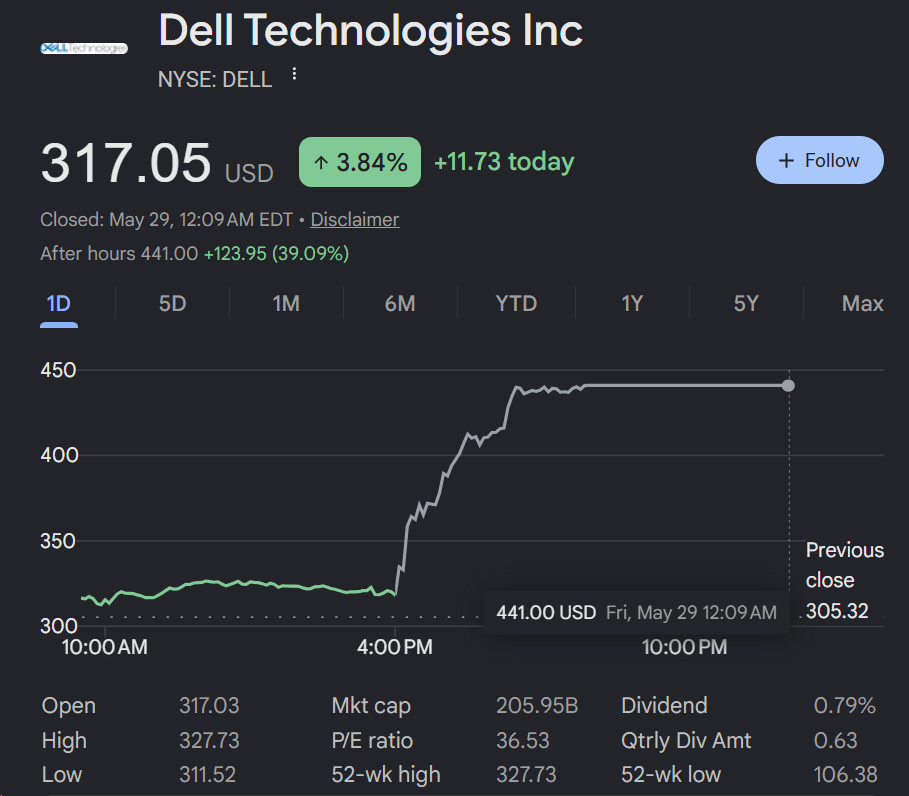Follow Dell Technologies stock
The image size is (909, 796).
coord(820,160)
